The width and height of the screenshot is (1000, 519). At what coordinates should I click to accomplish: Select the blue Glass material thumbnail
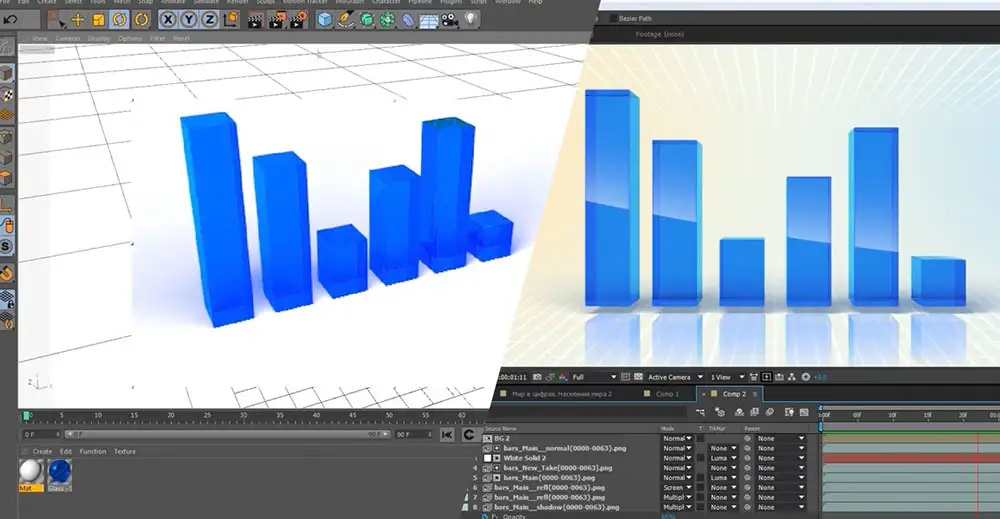pos(59,475)
